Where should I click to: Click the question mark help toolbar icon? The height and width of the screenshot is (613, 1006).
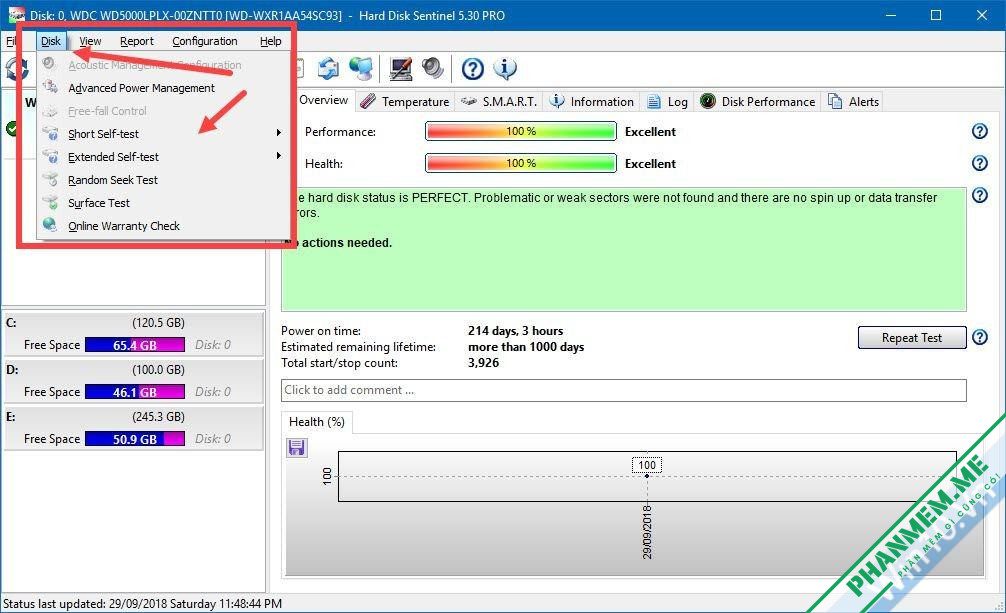[x=473, y=68]
